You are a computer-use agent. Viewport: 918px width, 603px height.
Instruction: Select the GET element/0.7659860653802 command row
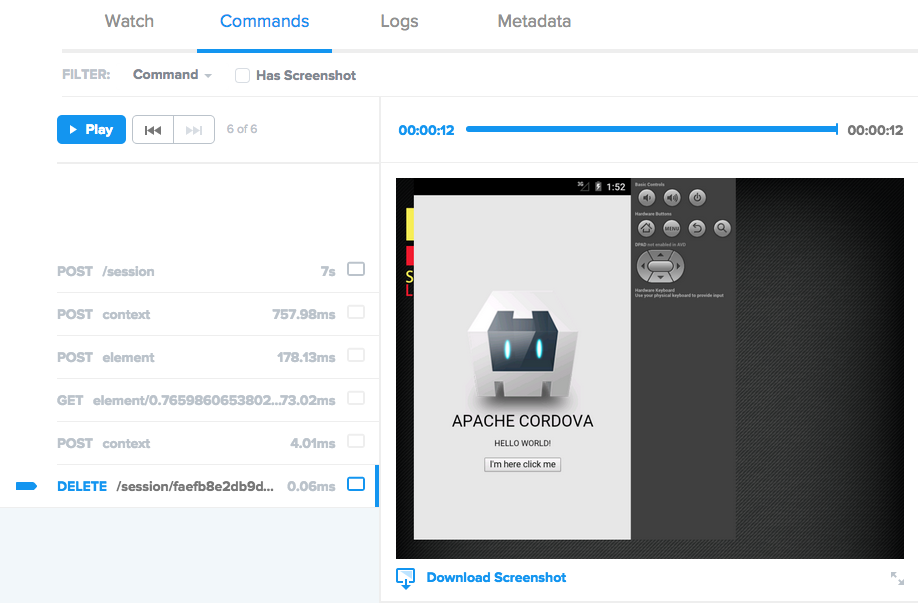pyautogui.click(x=218, y=400)
